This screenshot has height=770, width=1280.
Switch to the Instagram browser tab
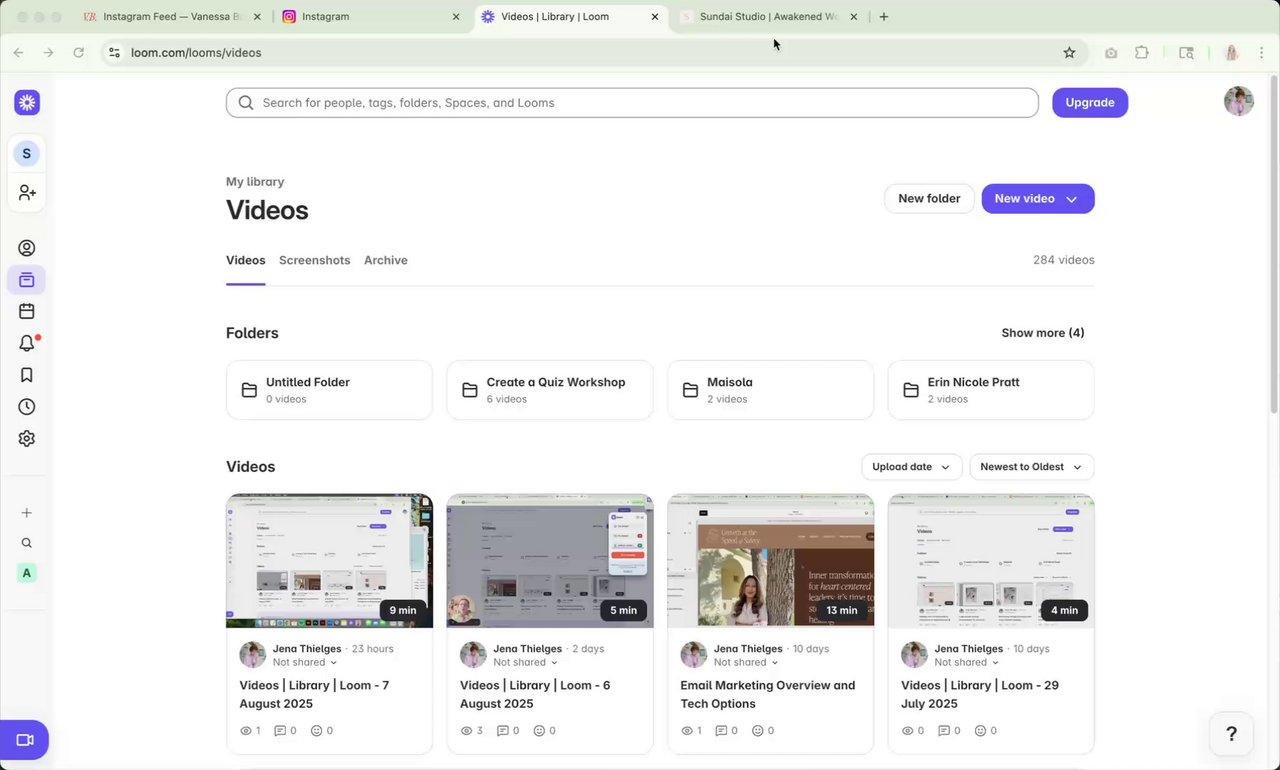point(371,17)
